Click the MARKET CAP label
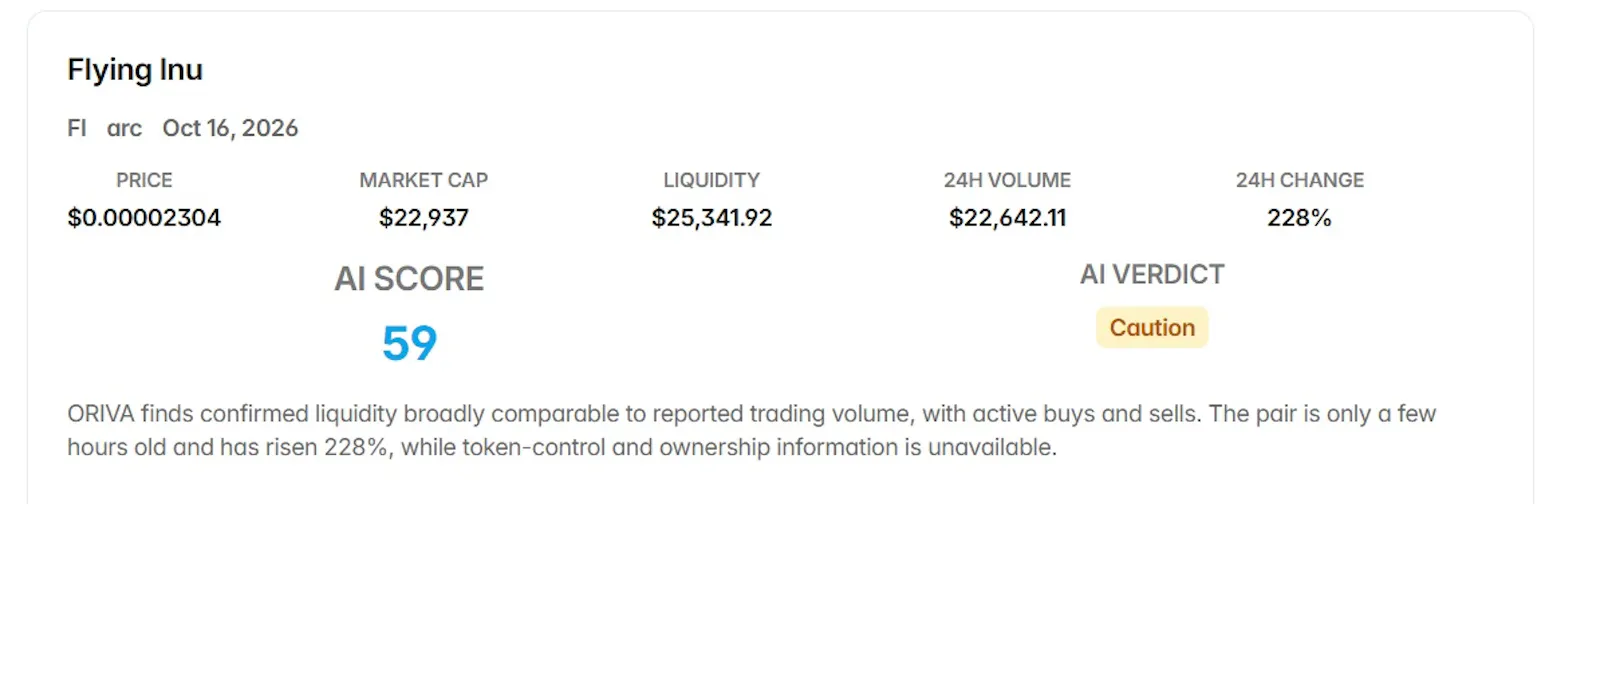The height and width of the screenshot is (687, 1600). point(424,180)
